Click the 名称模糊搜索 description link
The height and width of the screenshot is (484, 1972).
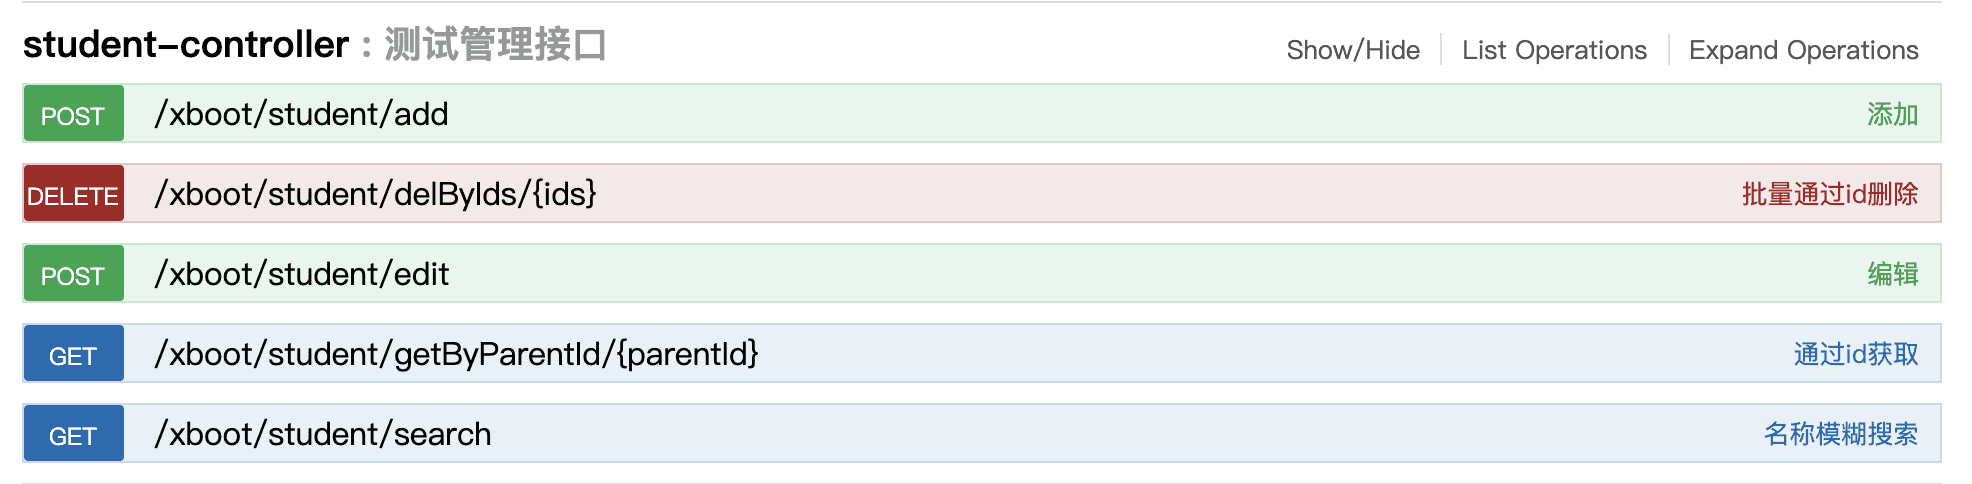point(1840,434)
